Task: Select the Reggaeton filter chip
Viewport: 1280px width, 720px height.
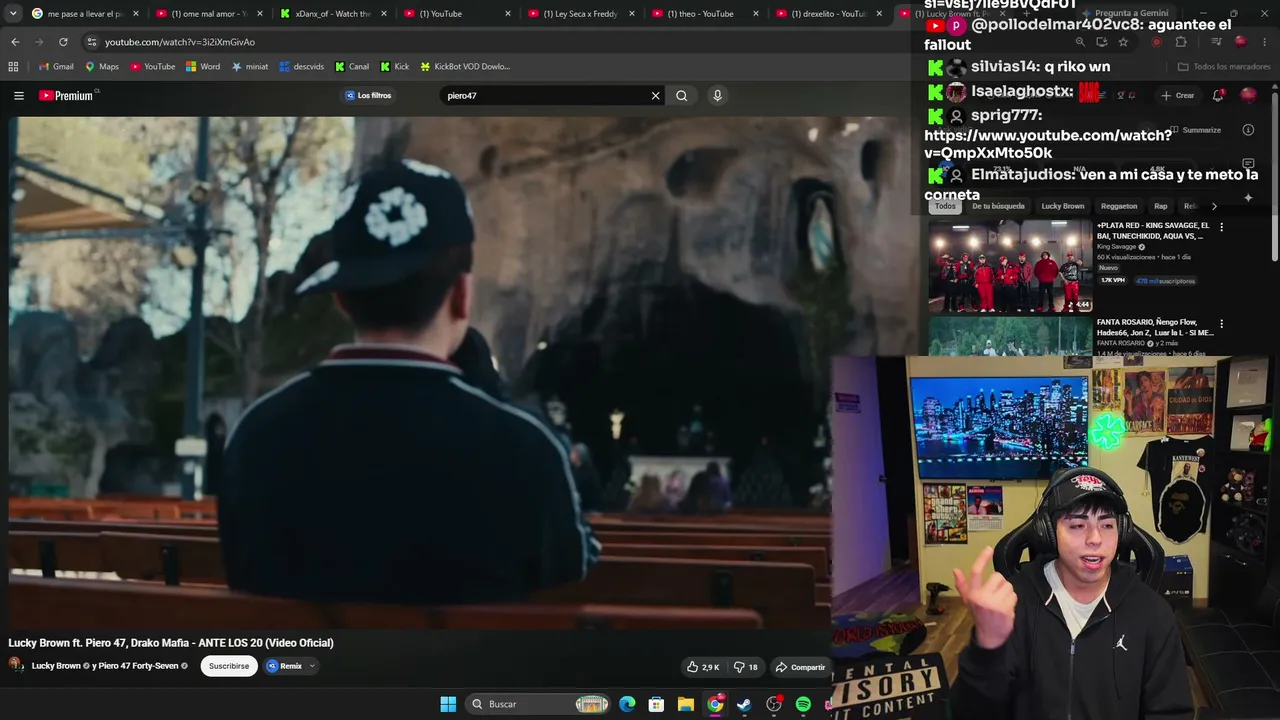Action: point(1119,206)
